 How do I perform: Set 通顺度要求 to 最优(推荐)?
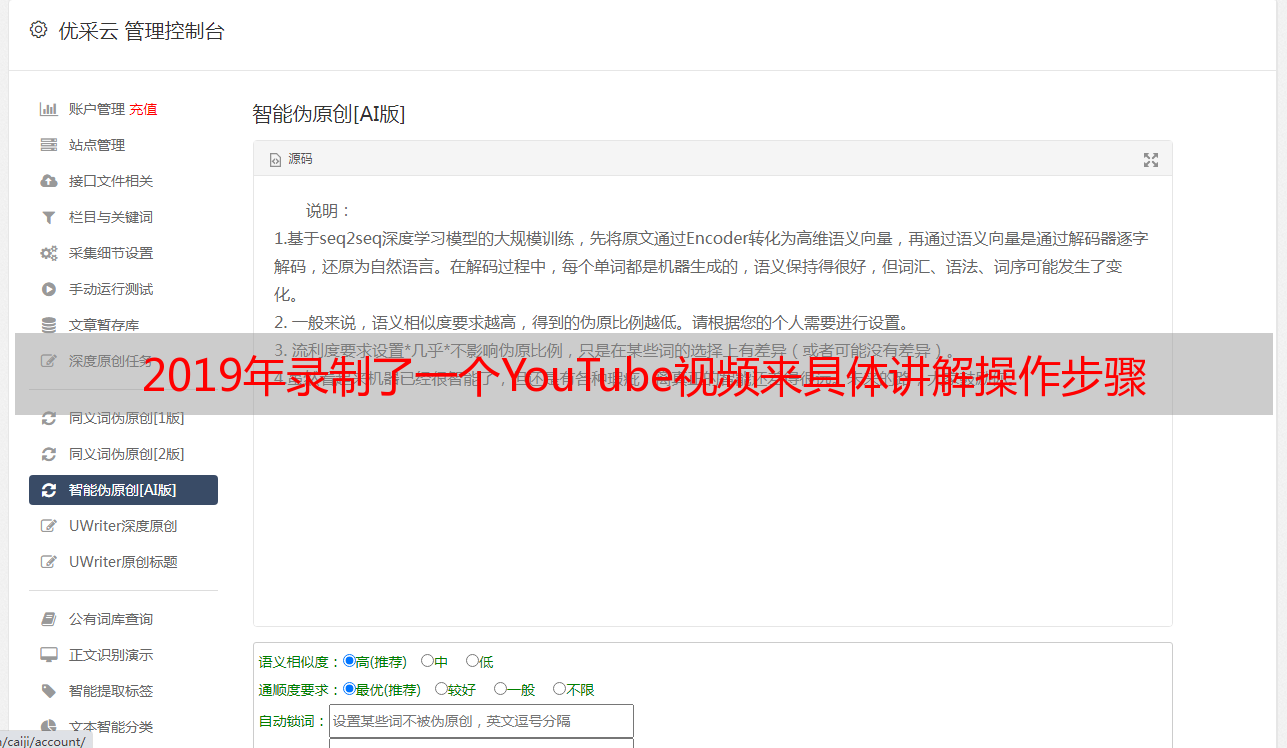tap(349, 689)
